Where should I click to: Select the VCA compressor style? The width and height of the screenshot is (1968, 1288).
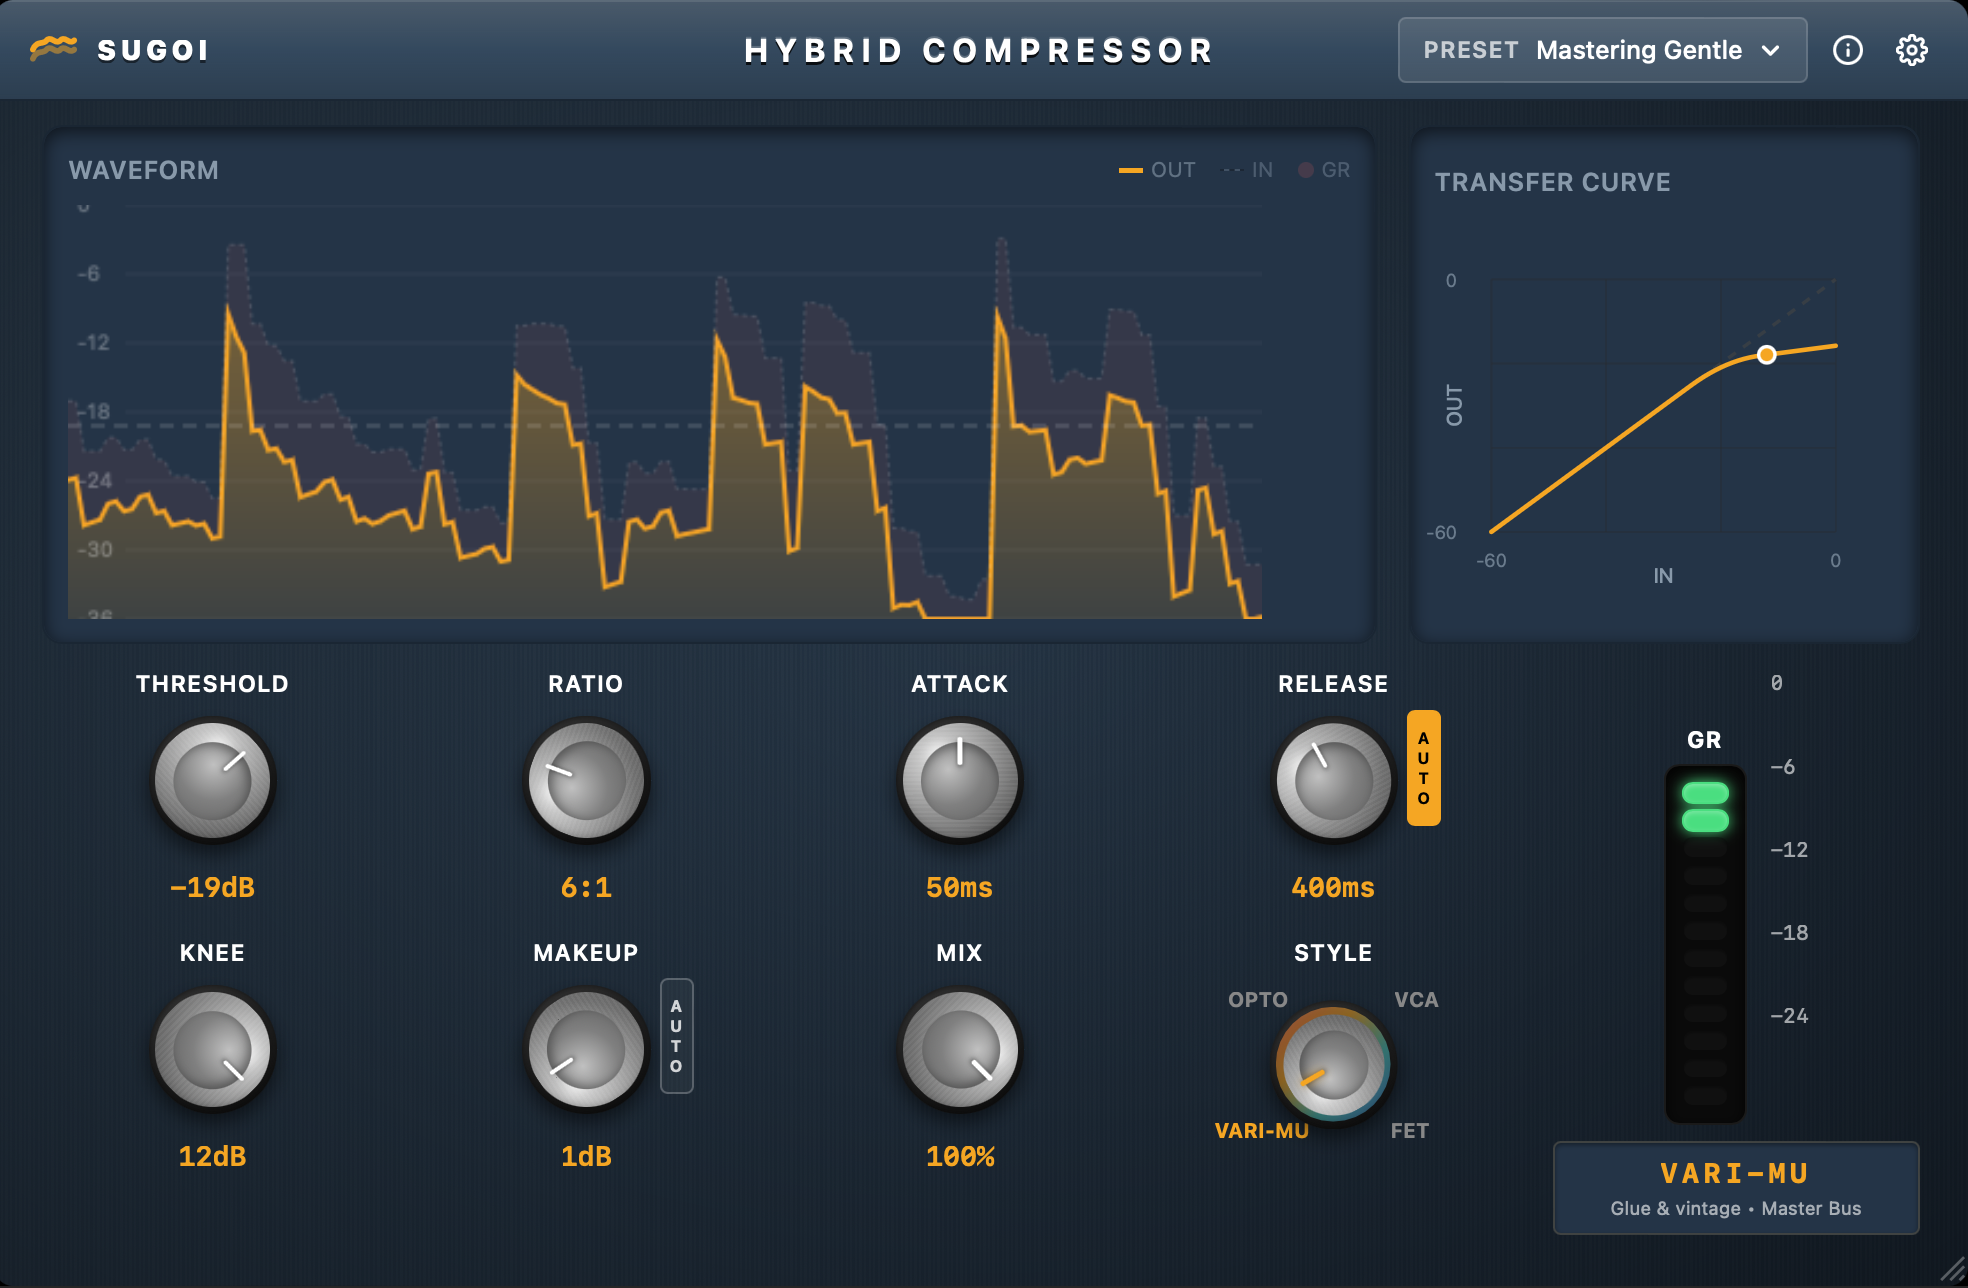click(x=1416, y=1000)
